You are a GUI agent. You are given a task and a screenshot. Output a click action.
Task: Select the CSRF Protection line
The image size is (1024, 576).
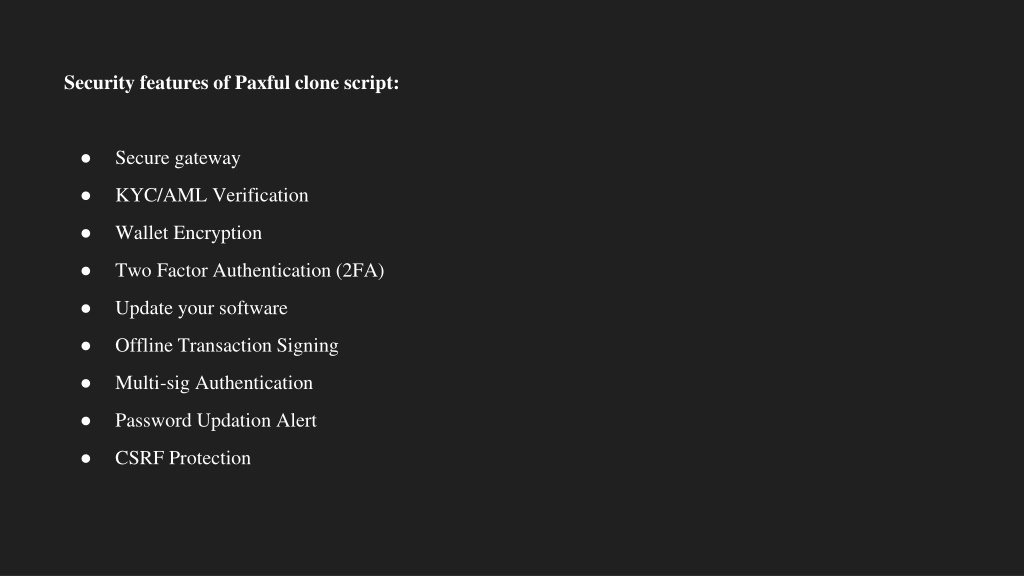point(183,458)
